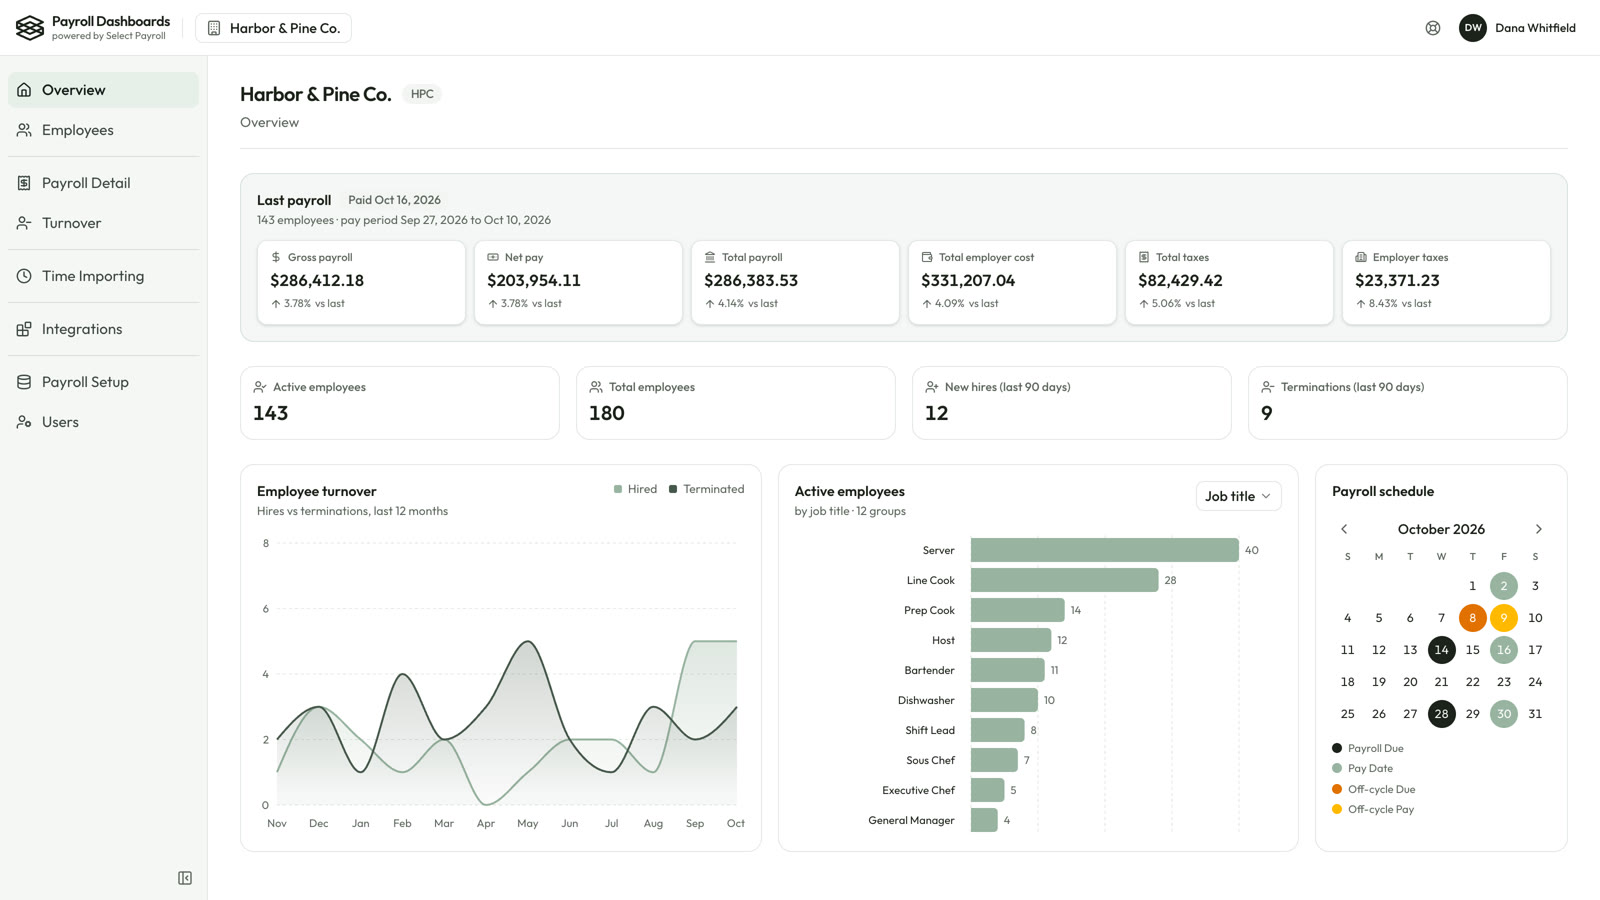Viewport: 1600px width, 900px height.
Task: Click the Gross payroll dollar icon
Action: (276, 257)
